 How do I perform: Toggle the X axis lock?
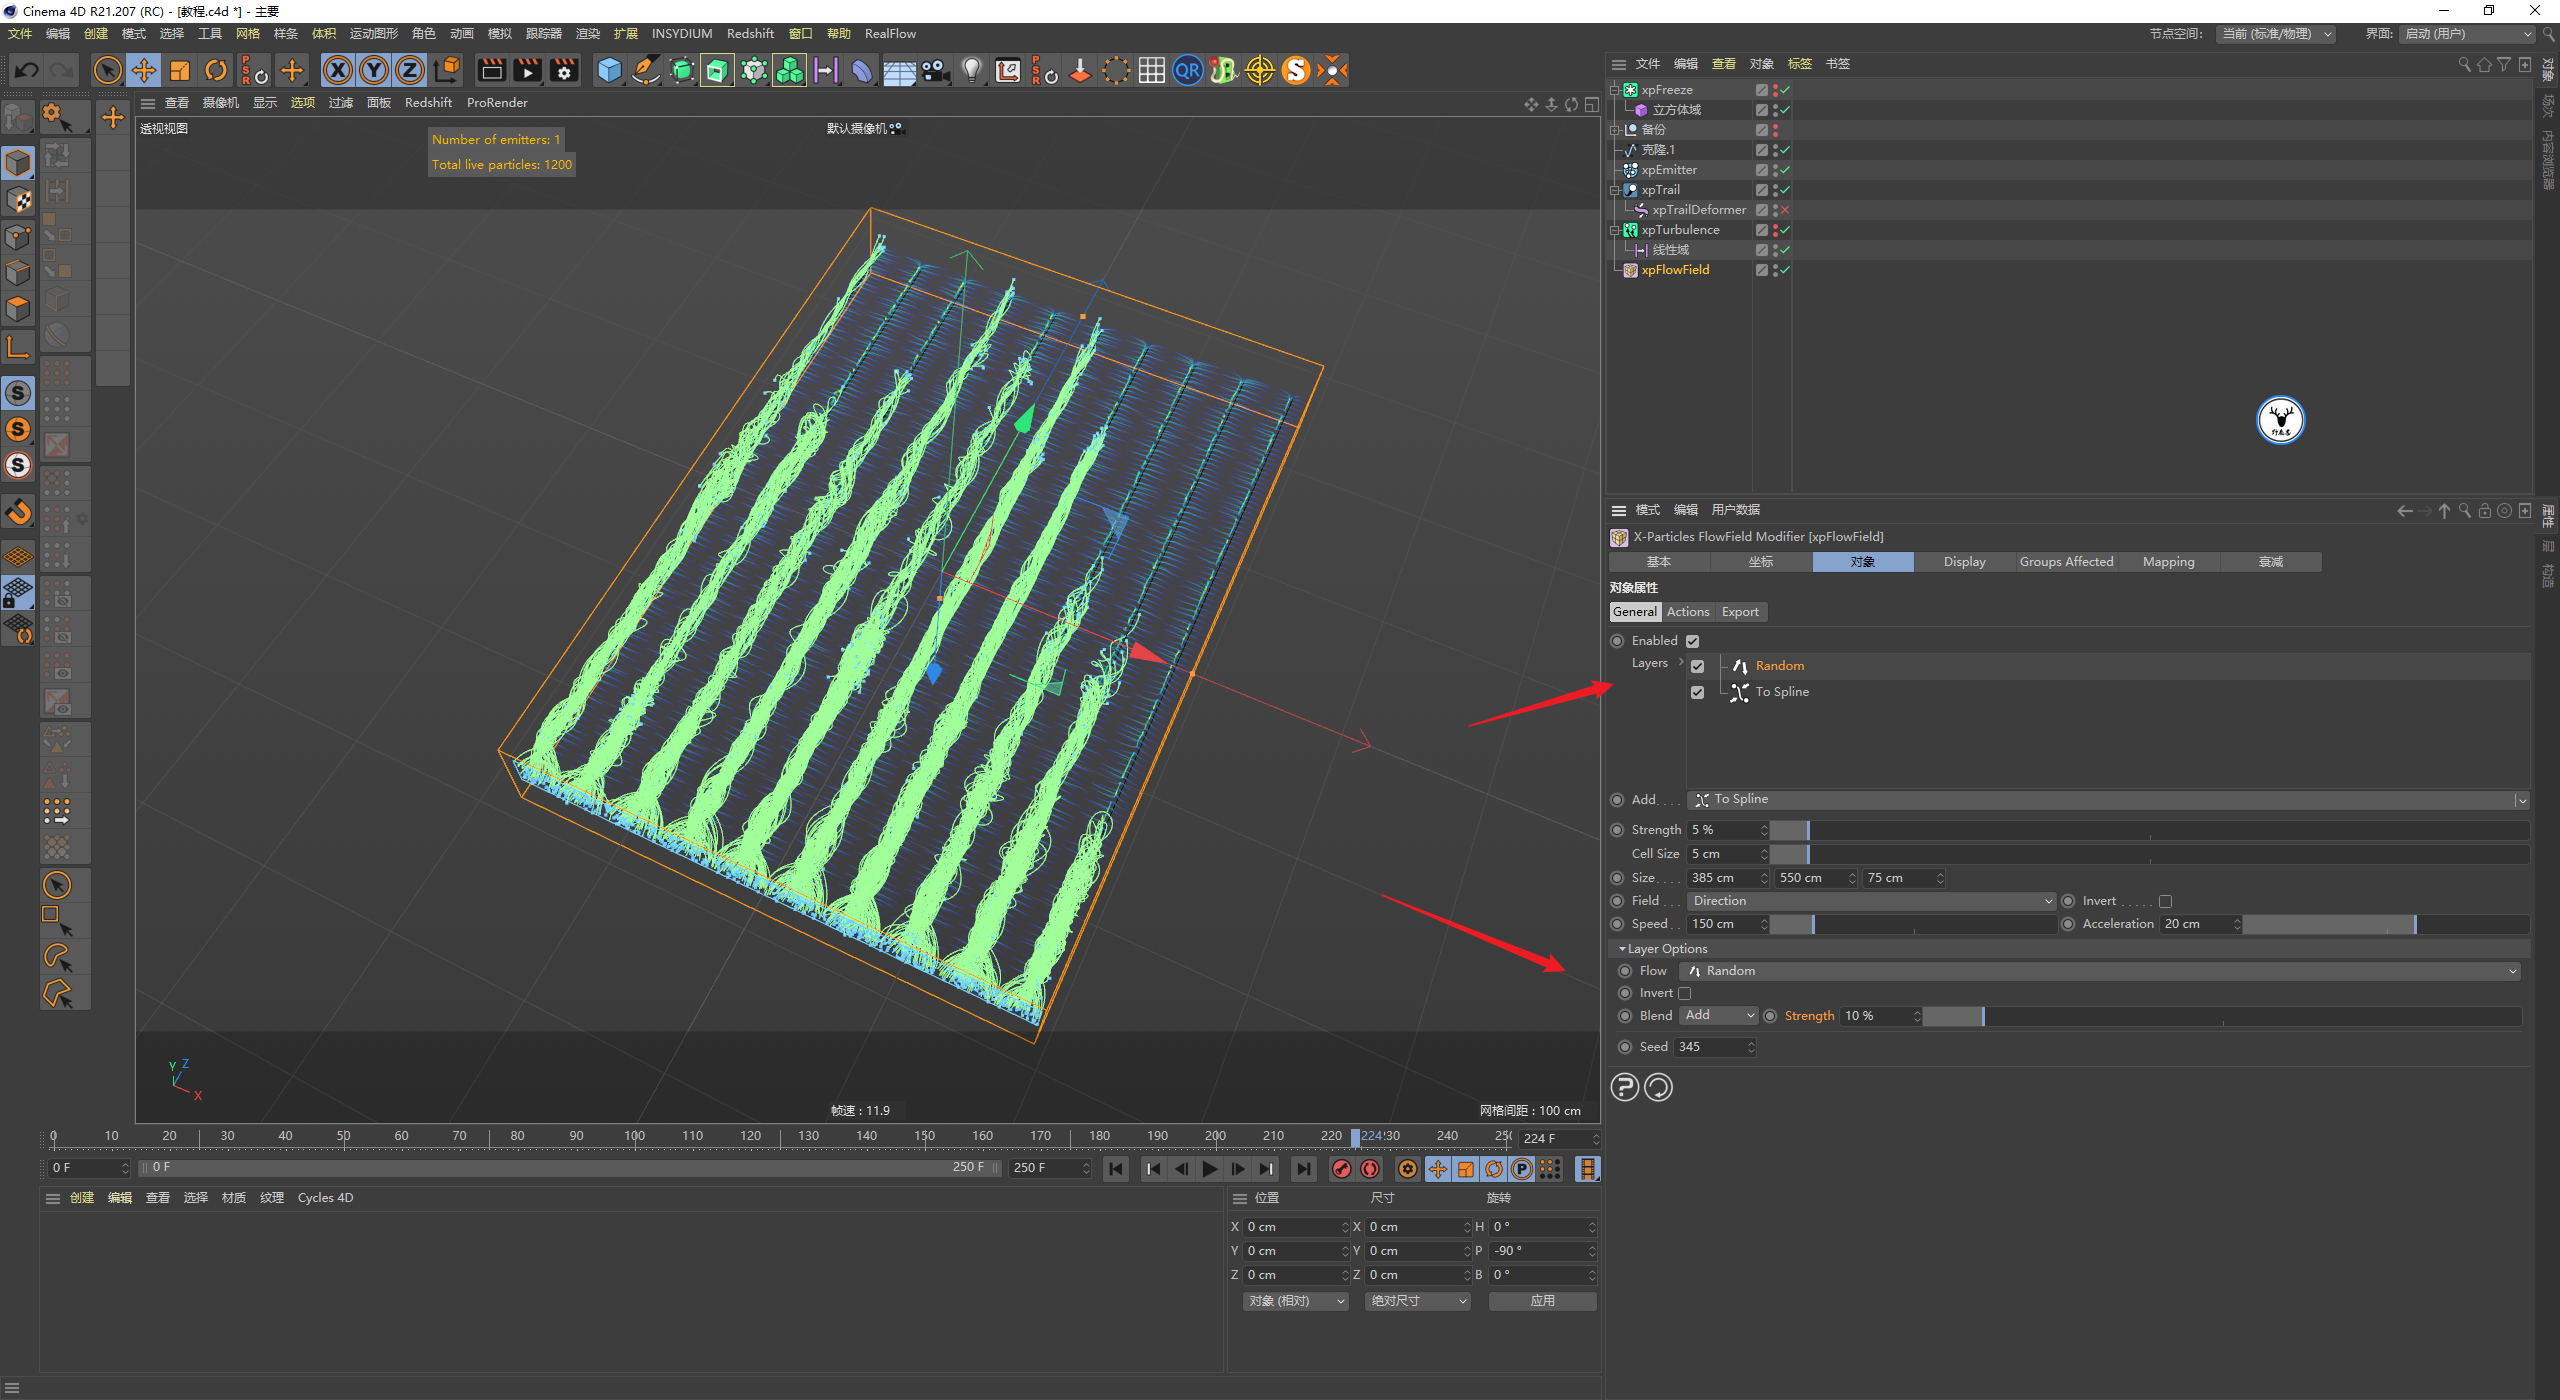338,70
